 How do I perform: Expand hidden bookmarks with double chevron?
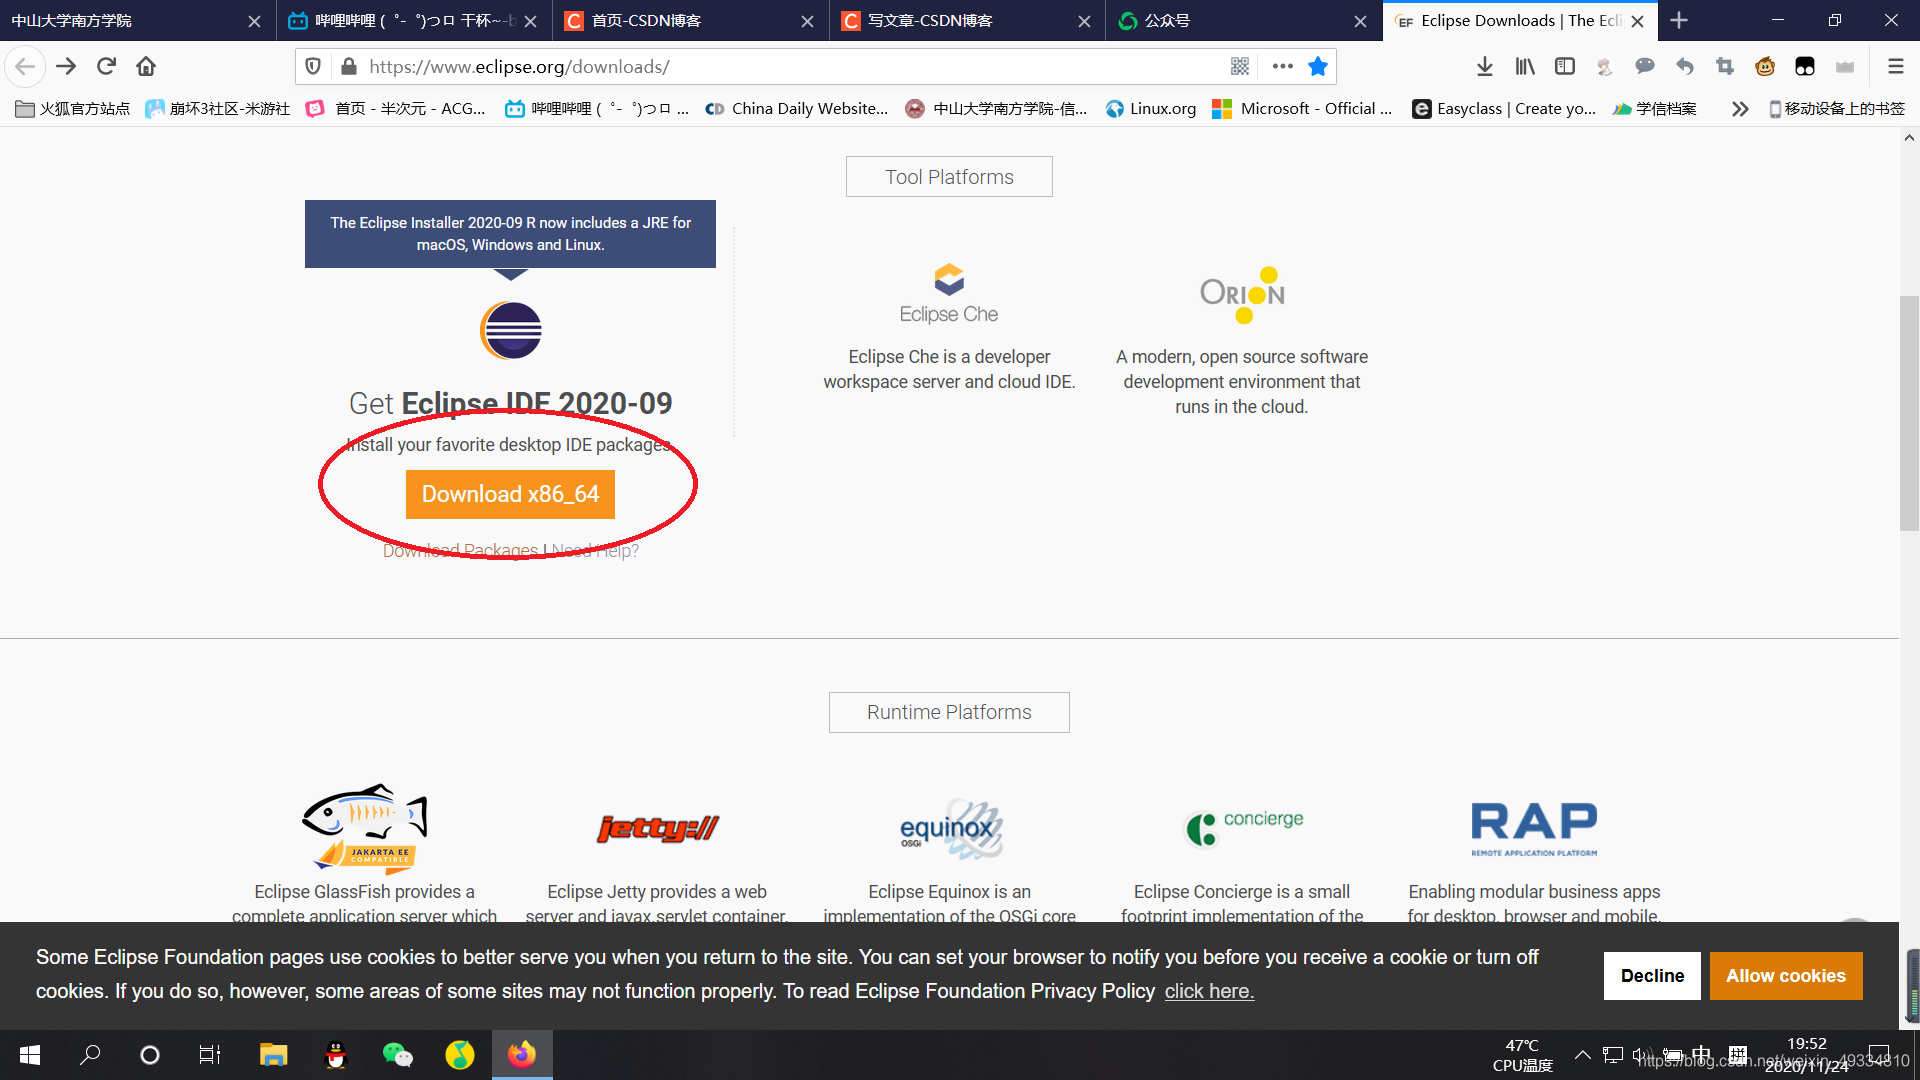coord(1740,109)
